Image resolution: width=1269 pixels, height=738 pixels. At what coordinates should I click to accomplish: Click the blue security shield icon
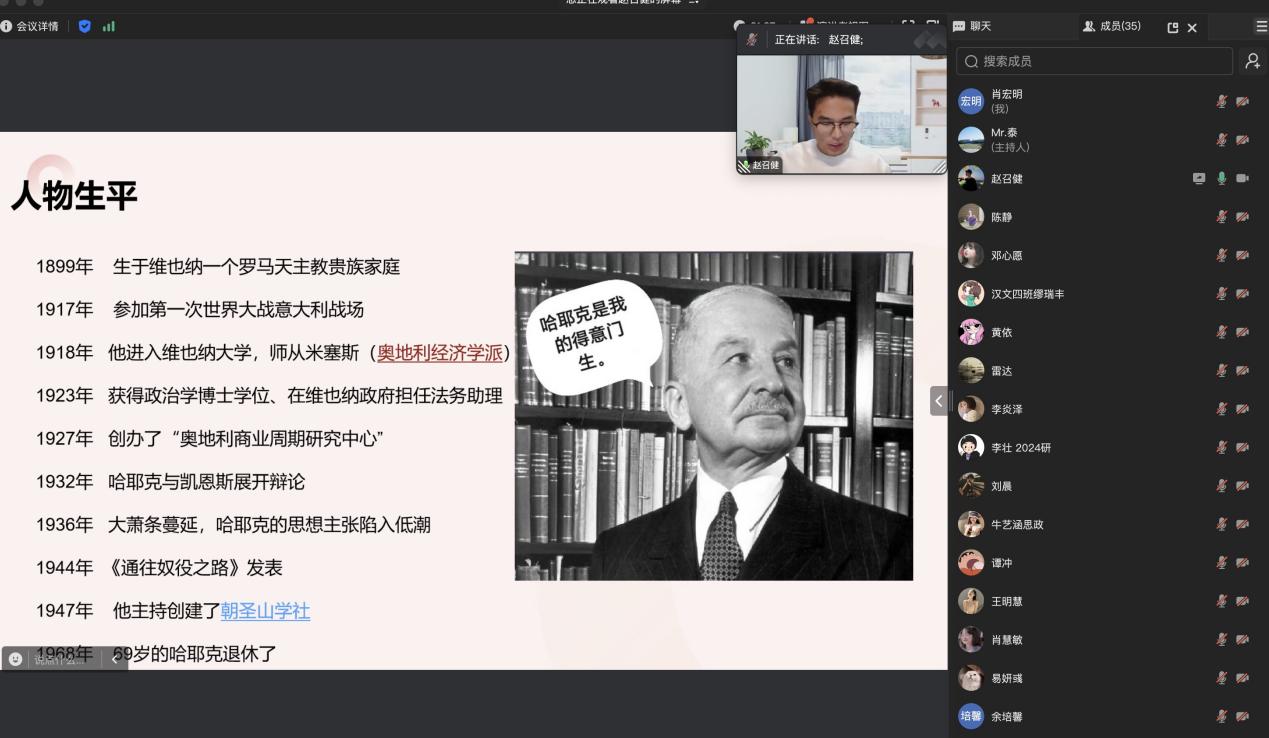click(84, 26)
